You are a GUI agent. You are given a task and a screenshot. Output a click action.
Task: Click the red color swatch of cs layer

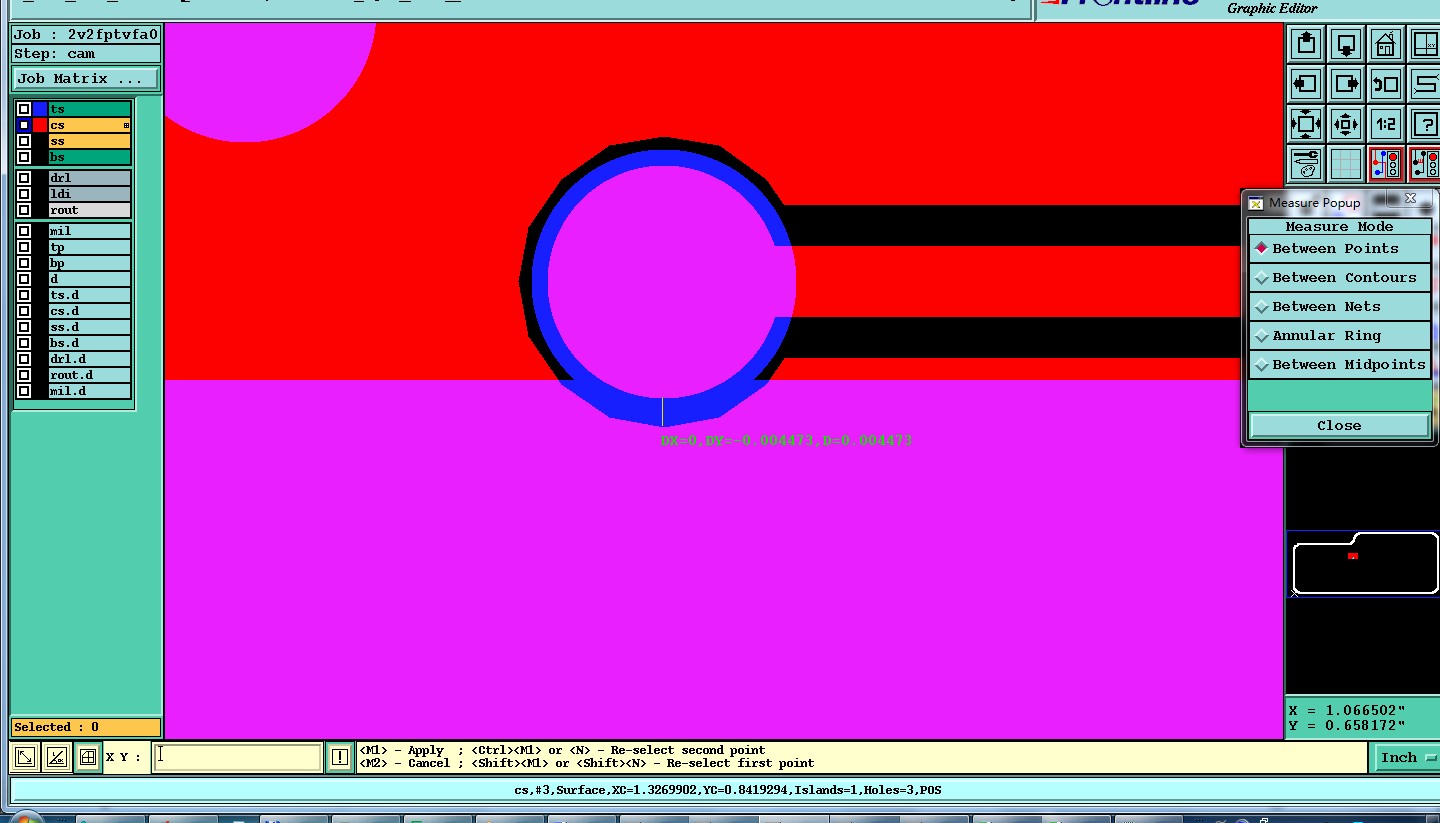tap(40, 125)
